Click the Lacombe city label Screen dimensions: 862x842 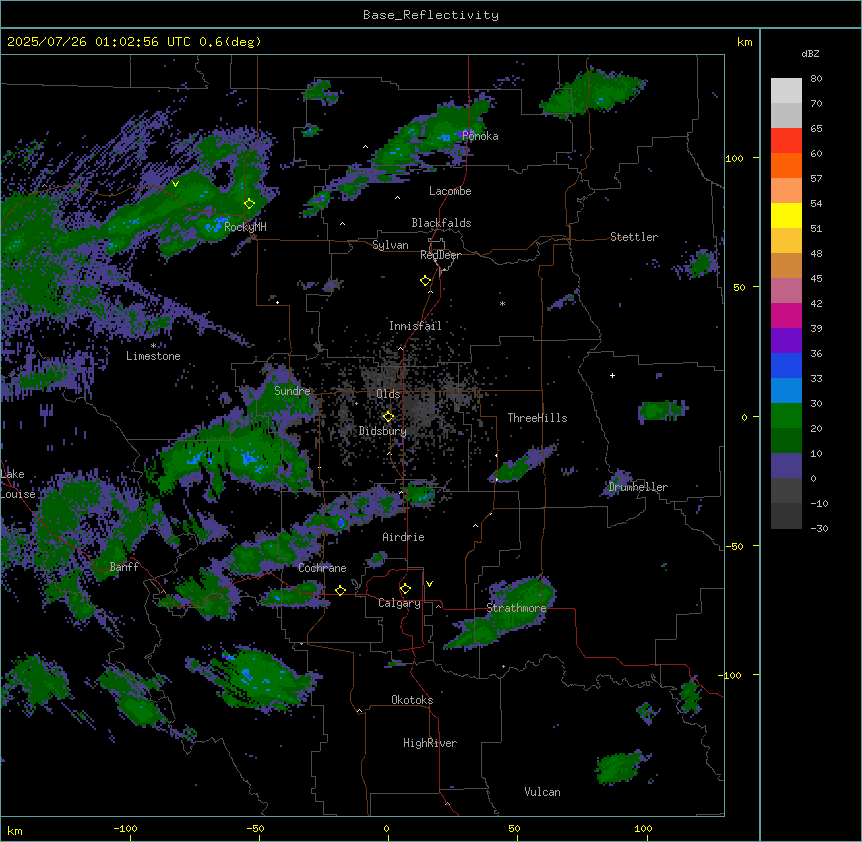point(450,191)
